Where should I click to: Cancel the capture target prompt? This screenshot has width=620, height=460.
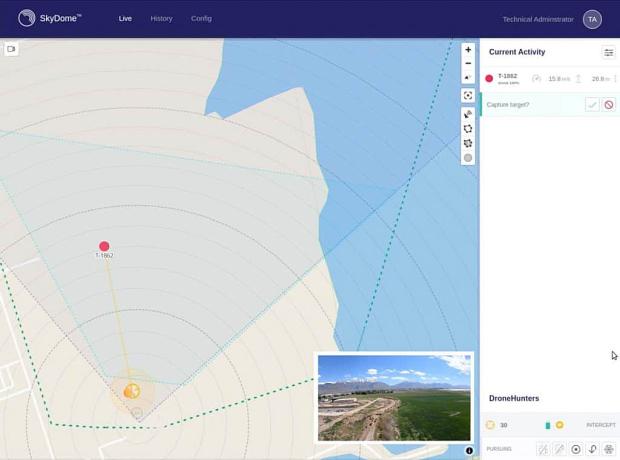click(x=608, y=104)
